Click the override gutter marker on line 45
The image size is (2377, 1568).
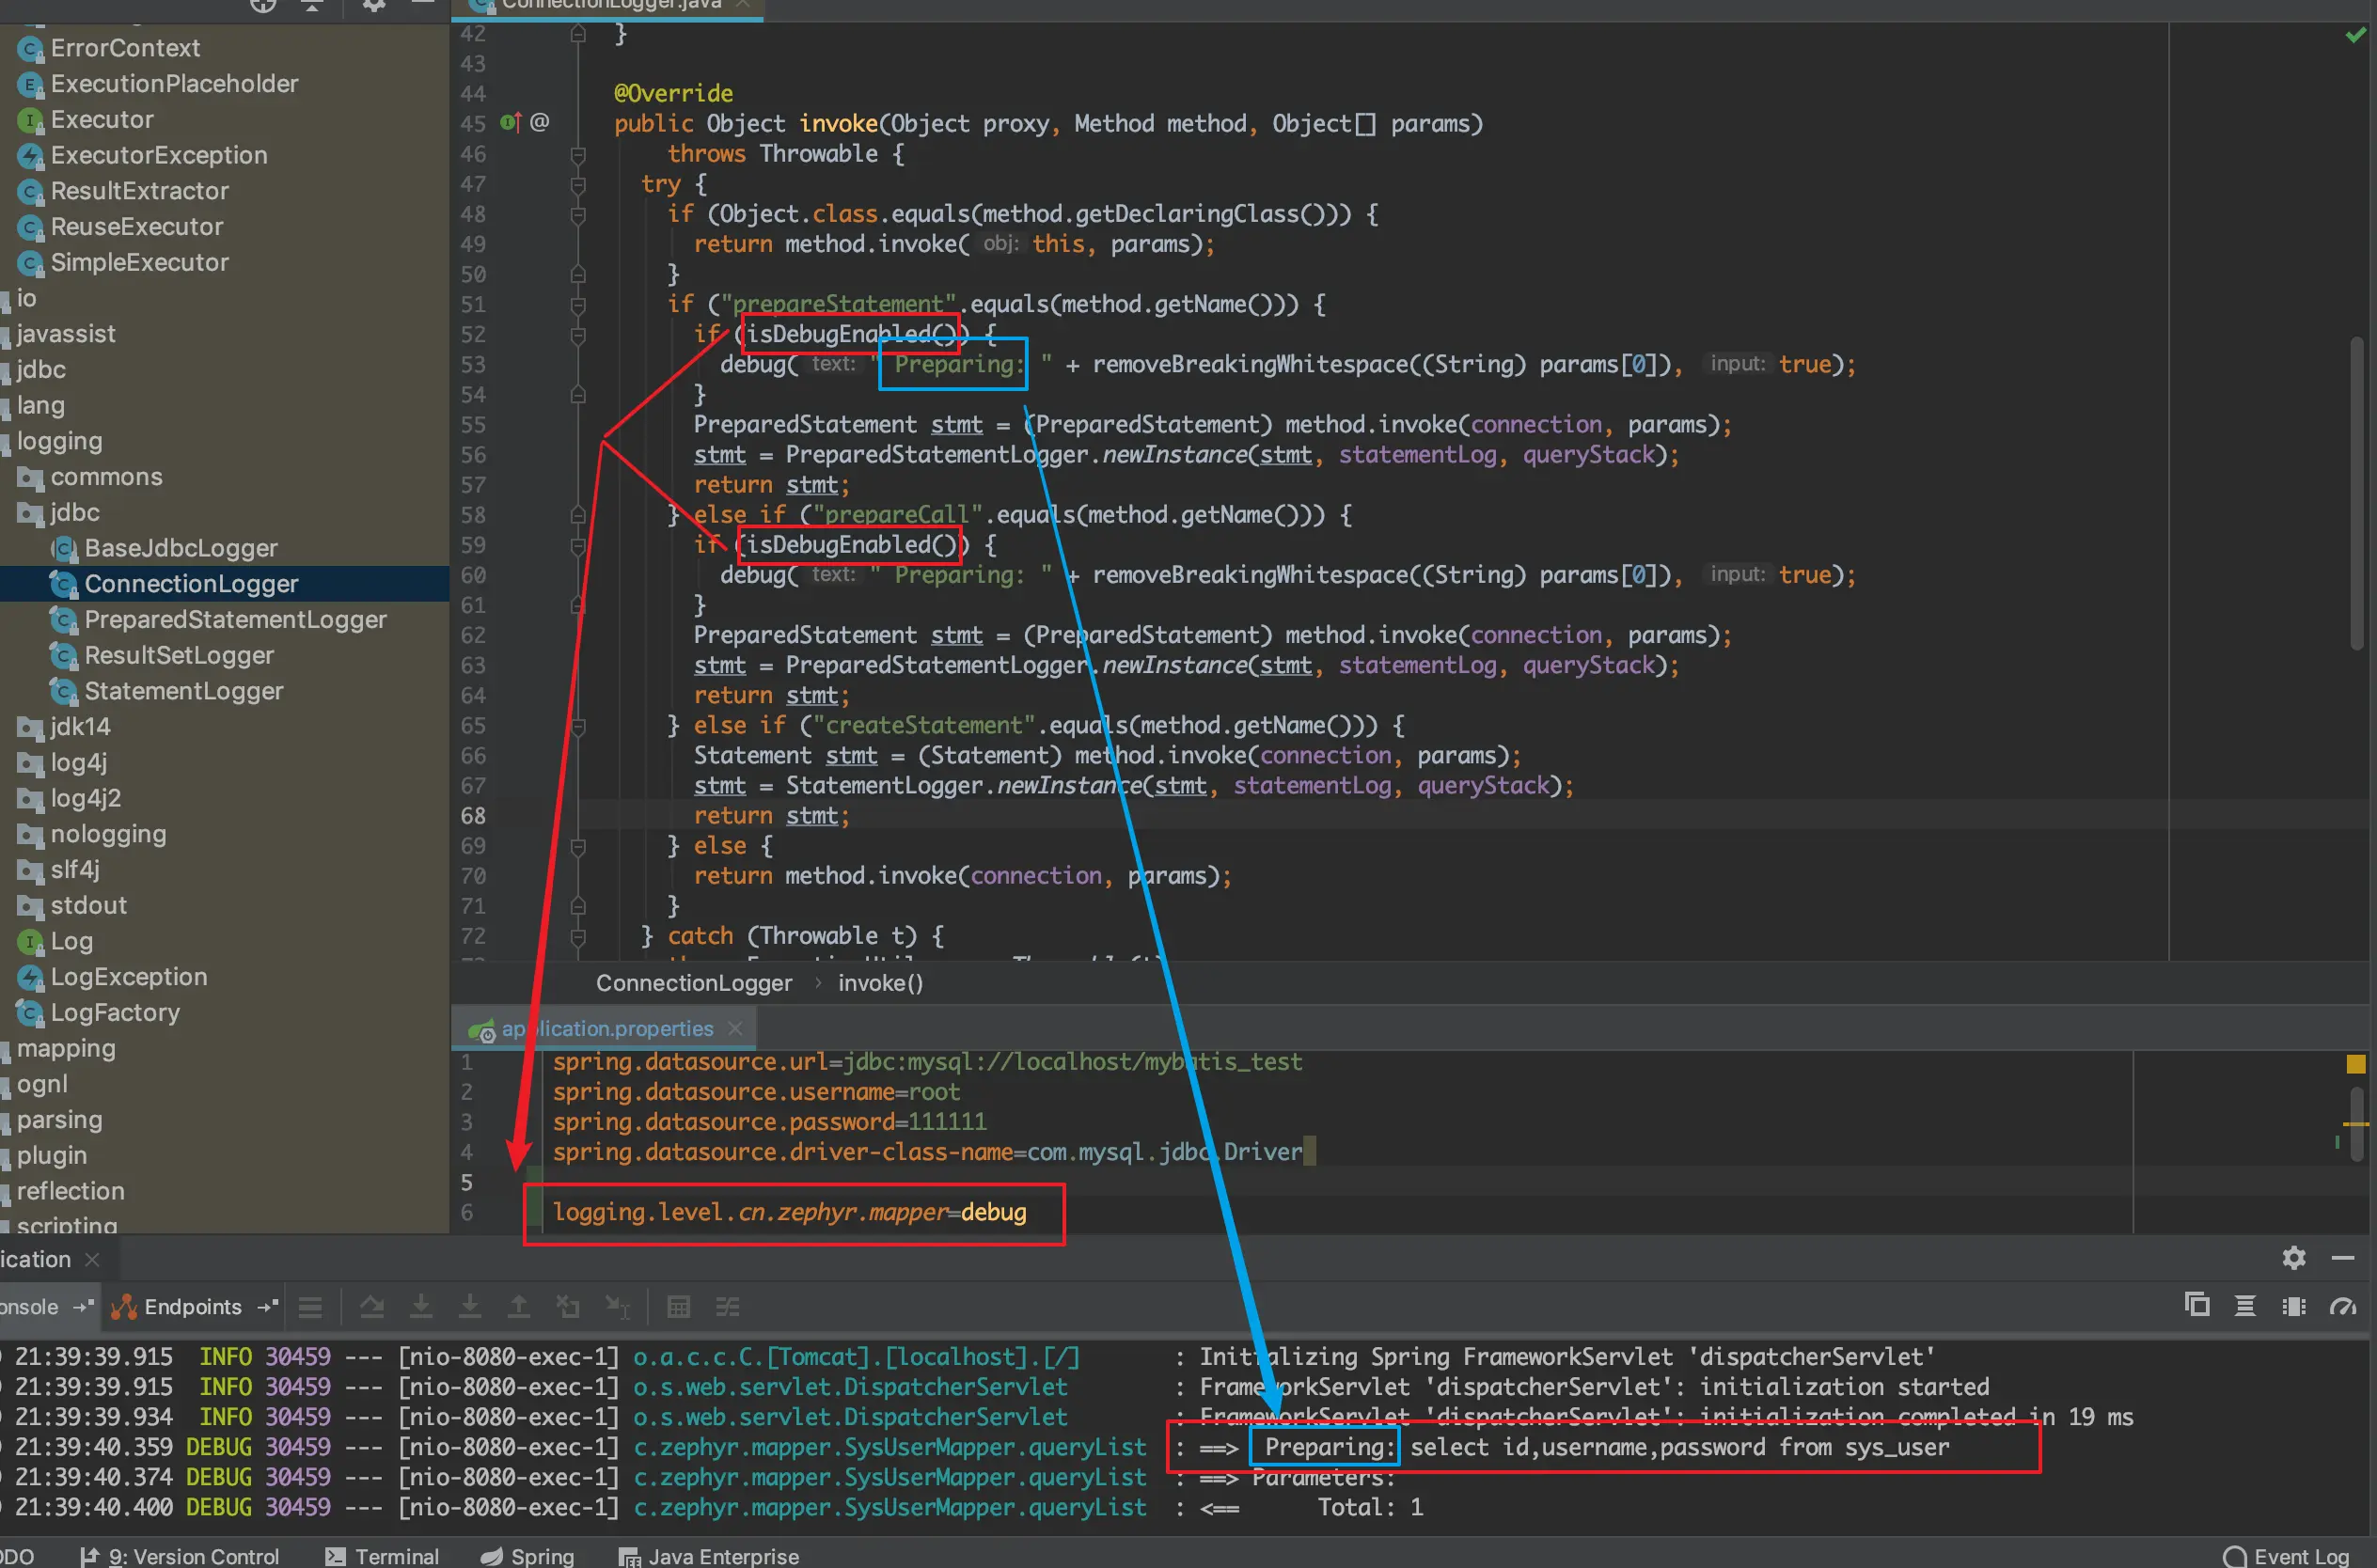tap(510, 123)
